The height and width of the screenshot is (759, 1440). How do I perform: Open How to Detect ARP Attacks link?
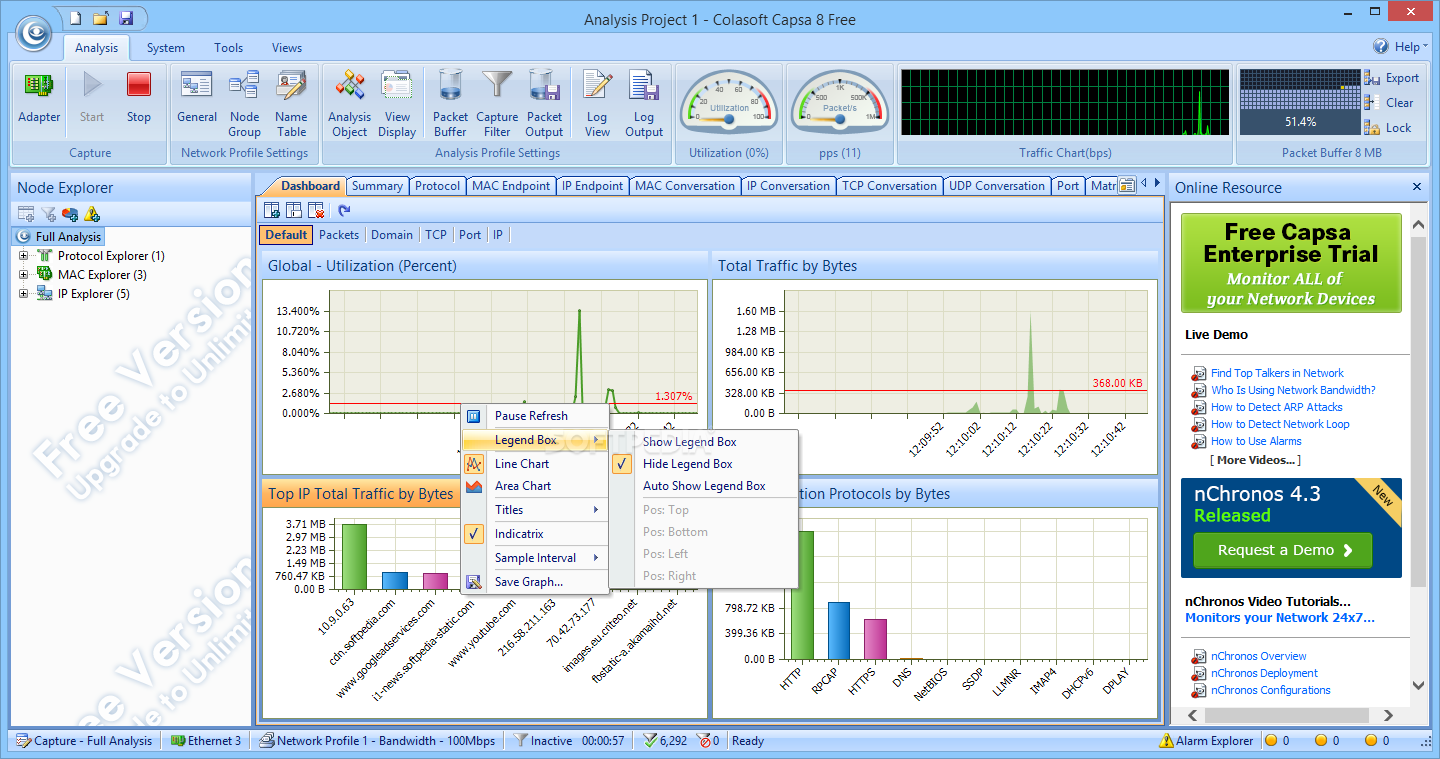point(1276,407)
